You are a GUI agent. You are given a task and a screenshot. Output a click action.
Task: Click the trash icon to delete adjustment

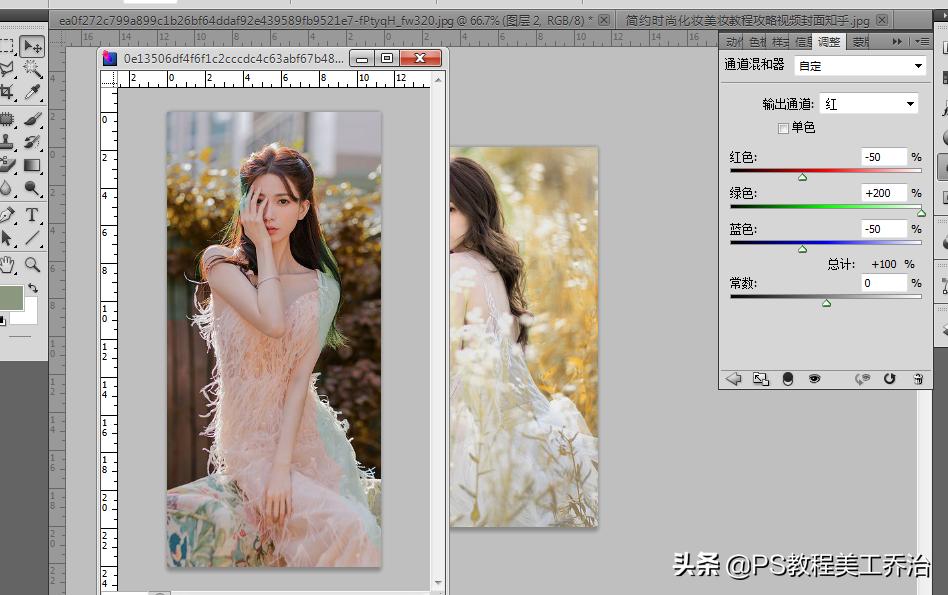[x=918, y=379]
